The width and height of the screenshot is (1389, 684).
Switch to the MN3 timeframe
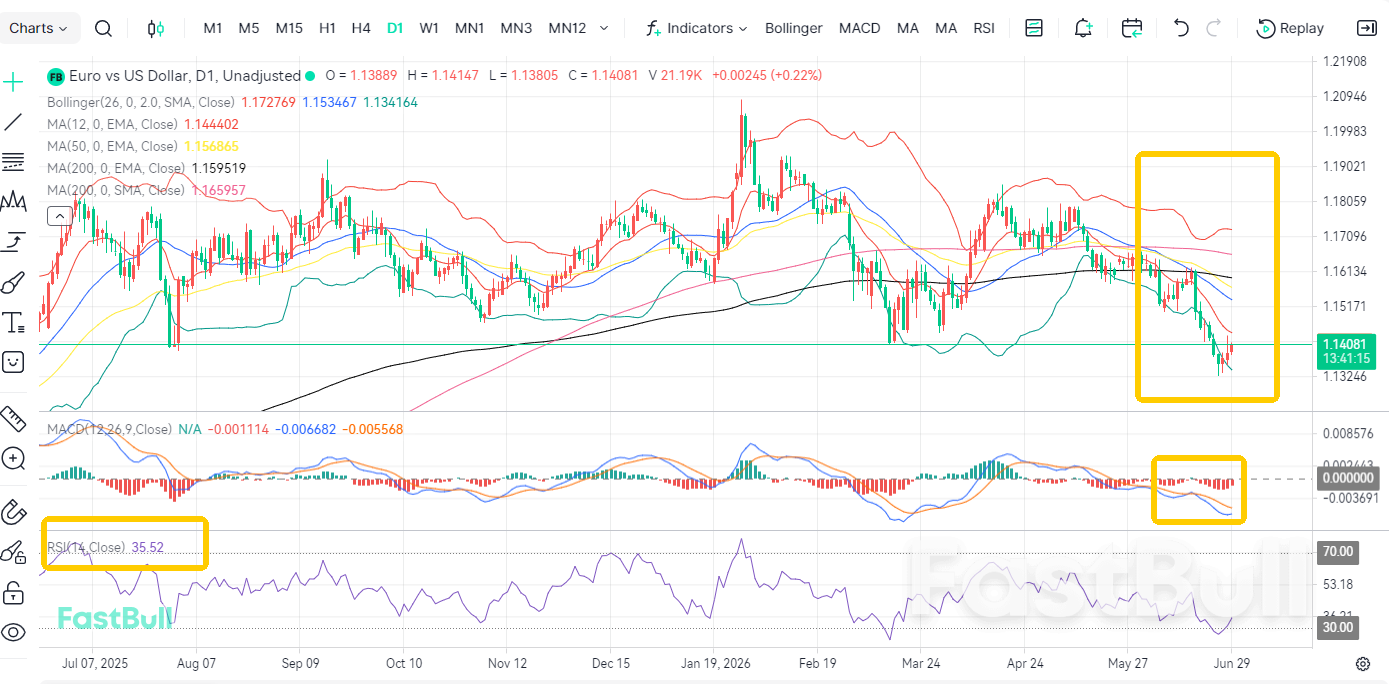pyautogui.click(x=516, y=28)
